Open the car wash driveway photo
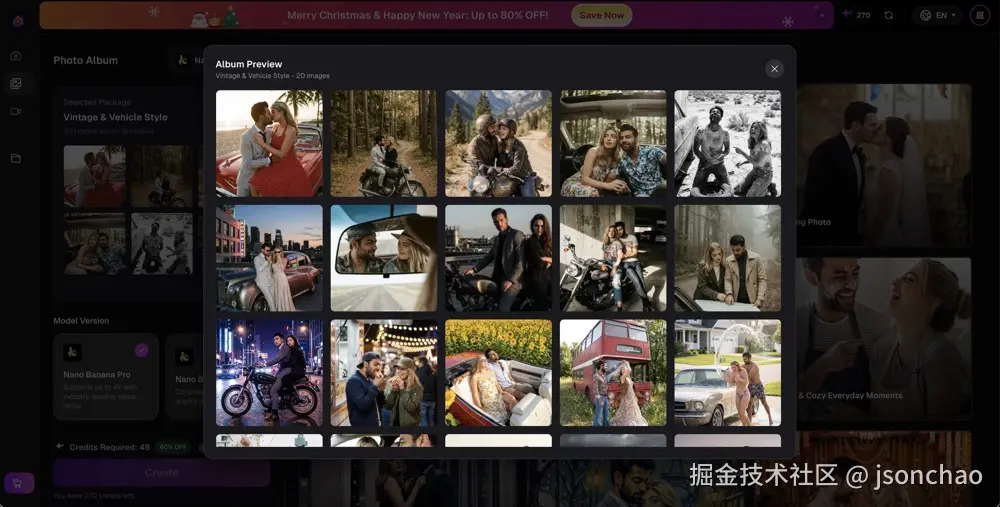 pos(728,372)
